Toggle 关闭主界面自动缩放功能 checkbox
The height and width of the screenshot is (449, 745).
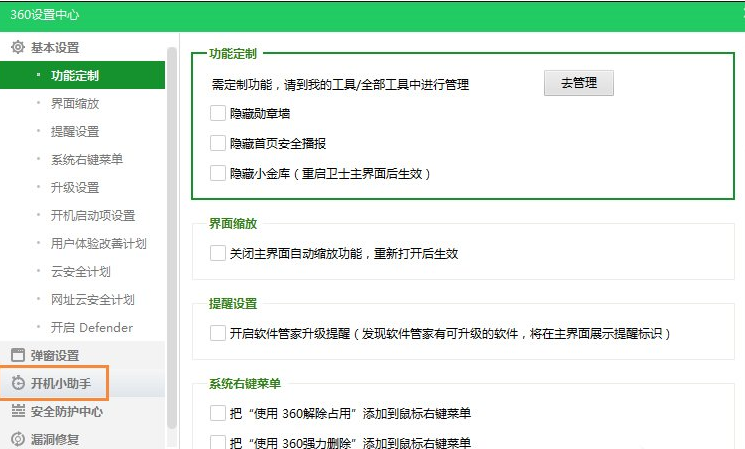click(218, 253)
